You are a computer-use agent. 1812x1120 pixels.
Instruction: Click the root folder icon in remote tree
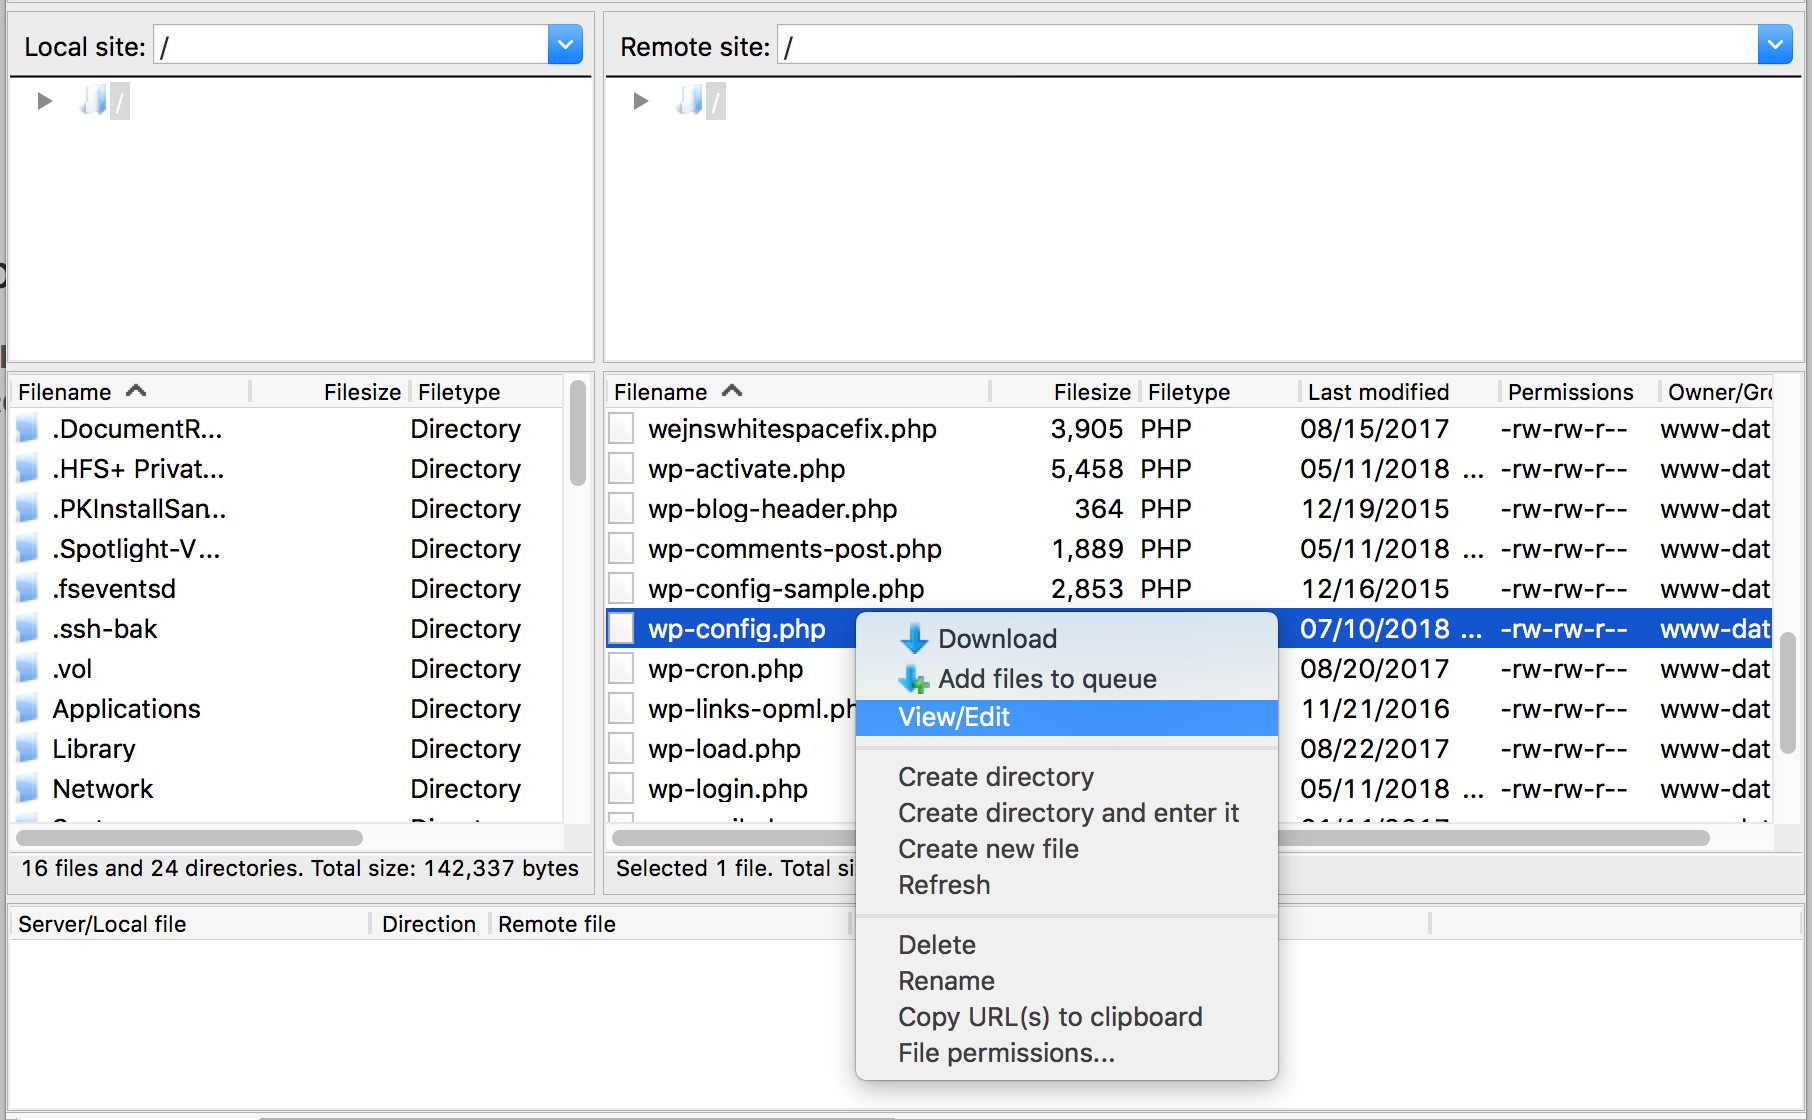click(690, 101)
